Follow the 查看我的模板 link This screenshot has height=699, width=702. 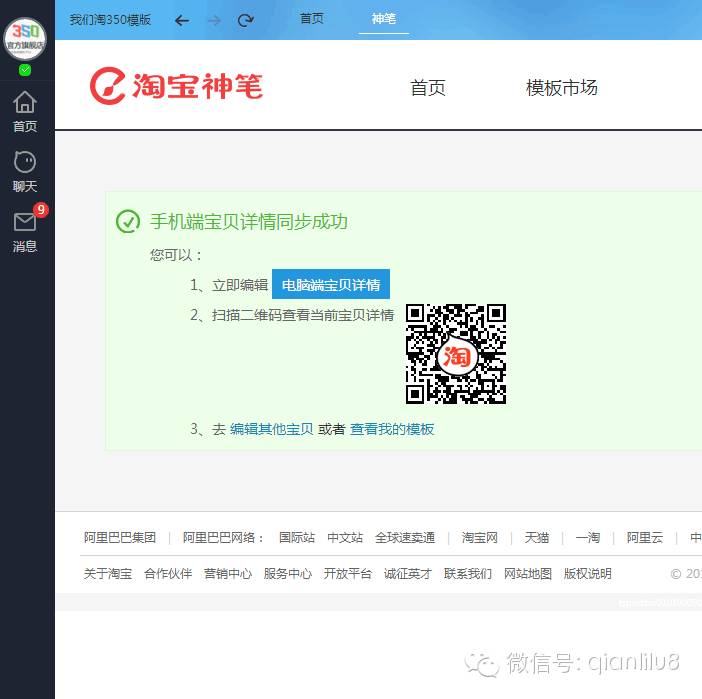392,429
